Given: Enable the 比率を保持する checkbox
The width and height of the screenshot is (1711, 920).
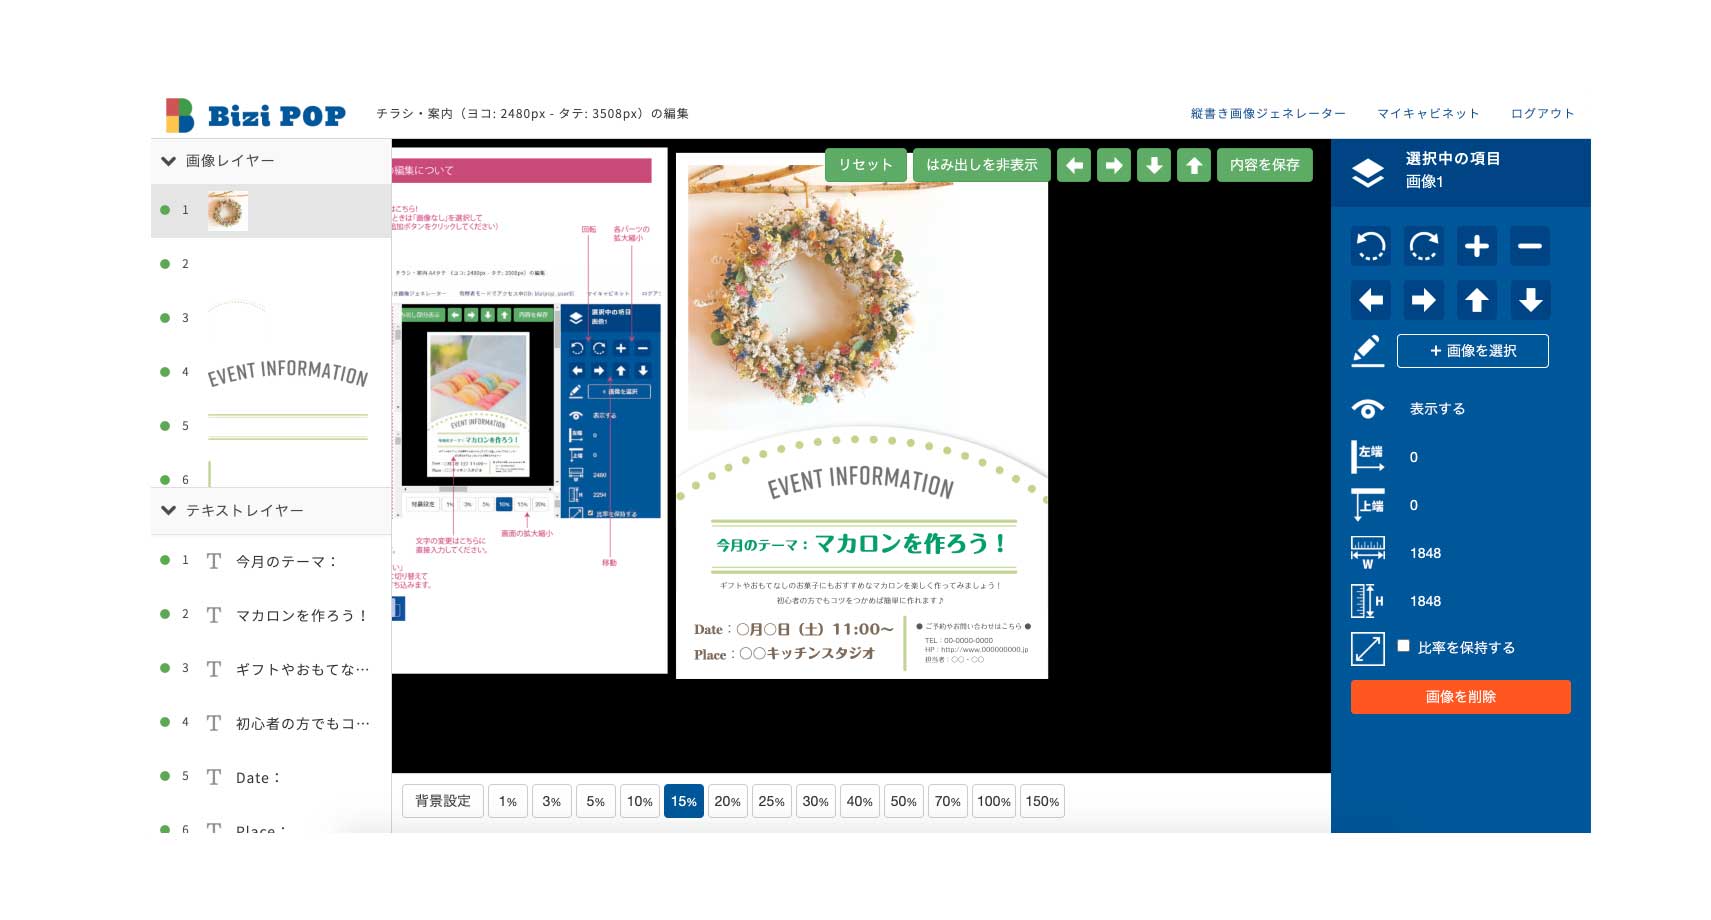Looking at the screenshot, I should 1403,646.
